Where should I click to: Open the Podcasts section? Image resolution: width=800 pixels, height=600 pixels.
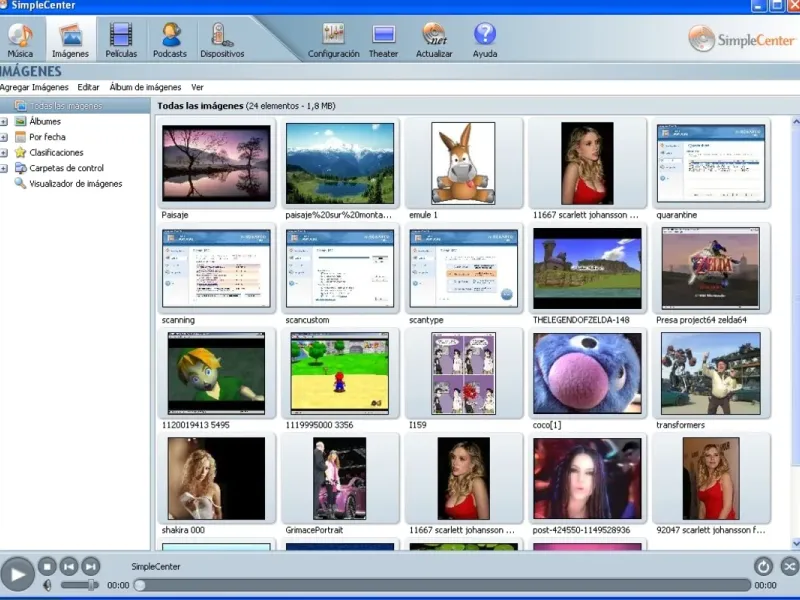[170, 40]
